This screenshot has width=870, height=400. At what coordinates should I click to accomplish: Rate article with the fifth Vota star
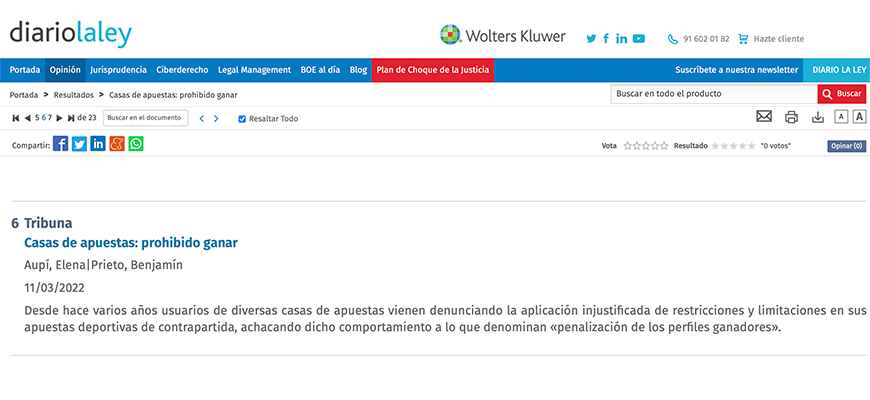[x=664, y=146]
